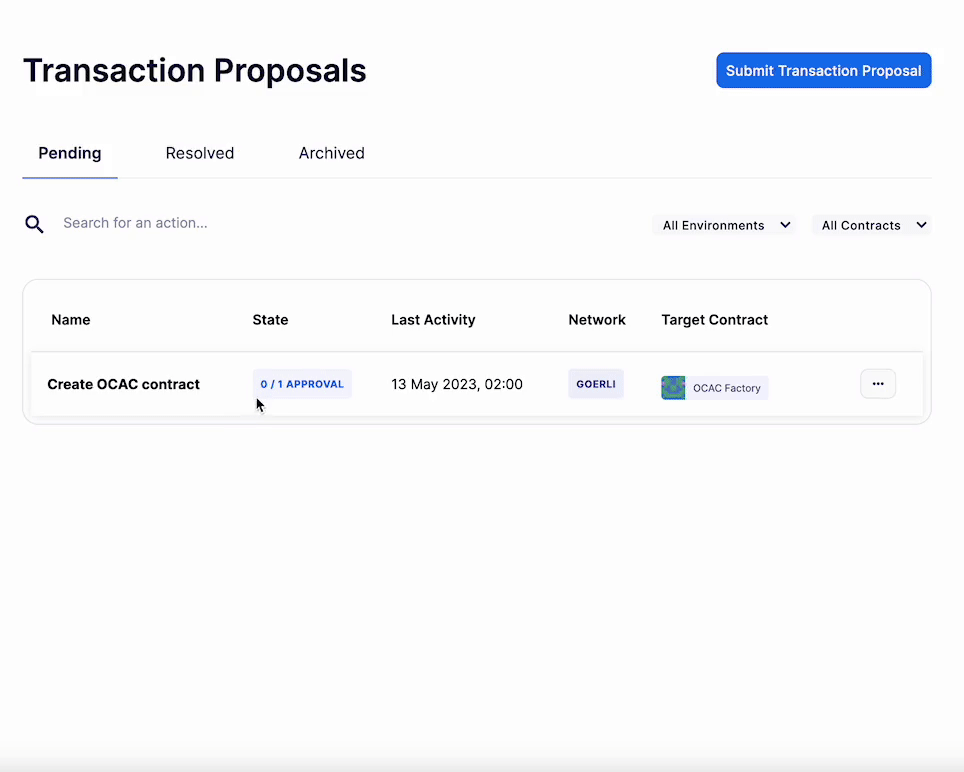Open the All Contracts dropdown
964x772 pixels.
869,225
